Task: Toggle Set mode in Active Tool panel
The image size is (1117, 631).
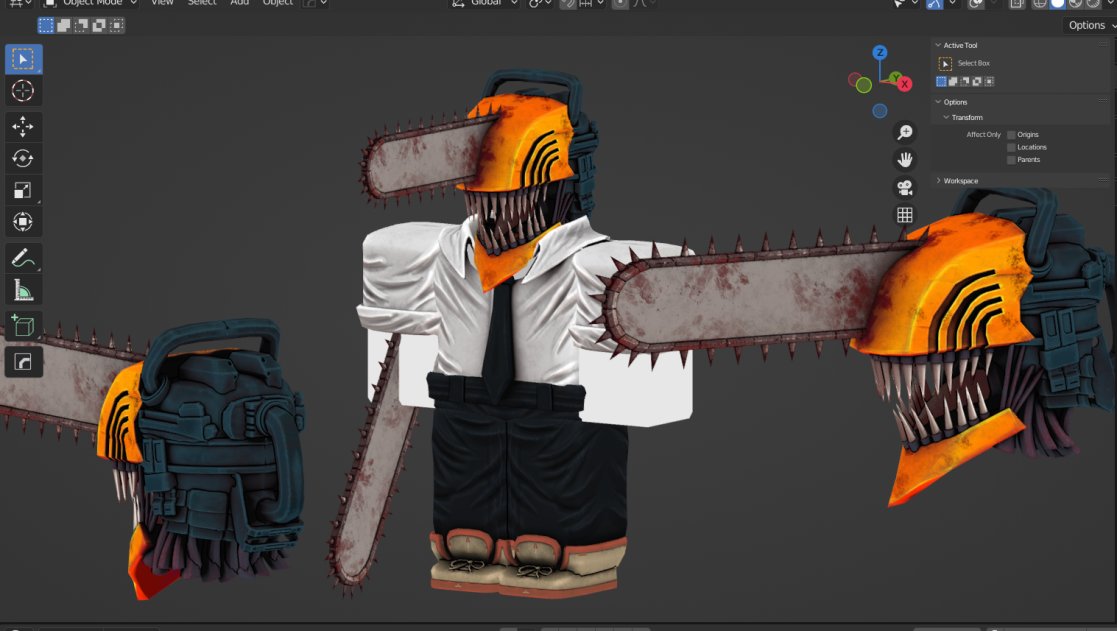Action: tap(941, 81)
